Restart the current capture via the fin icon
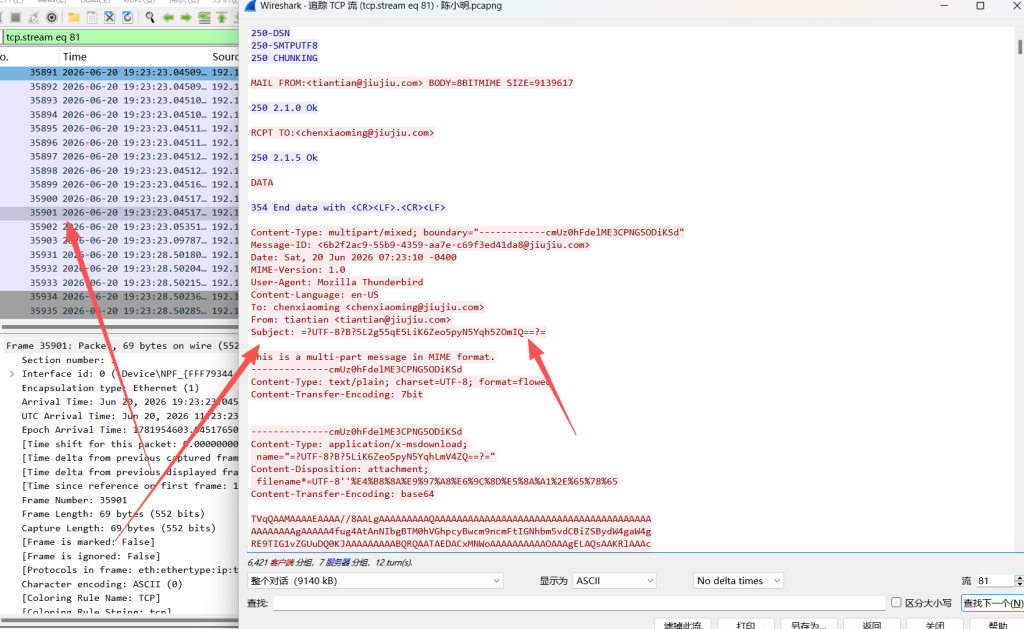Viewport: 1024px width, 629px height. (x=33, y=18)
